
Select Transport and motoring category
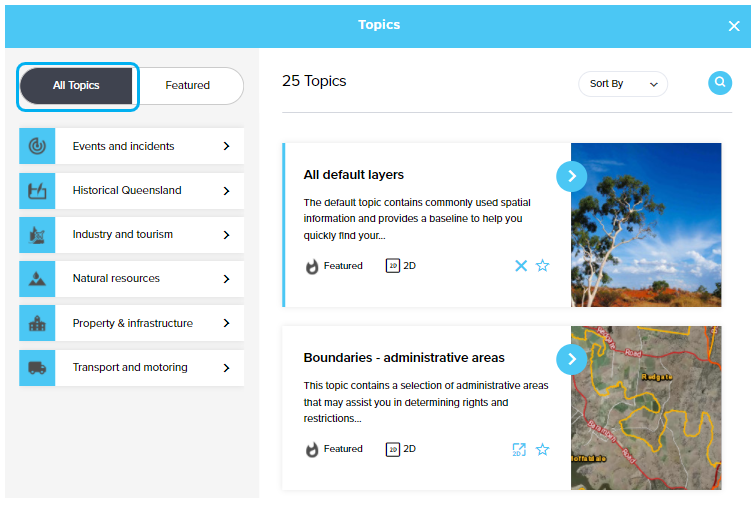click(131, 368)
